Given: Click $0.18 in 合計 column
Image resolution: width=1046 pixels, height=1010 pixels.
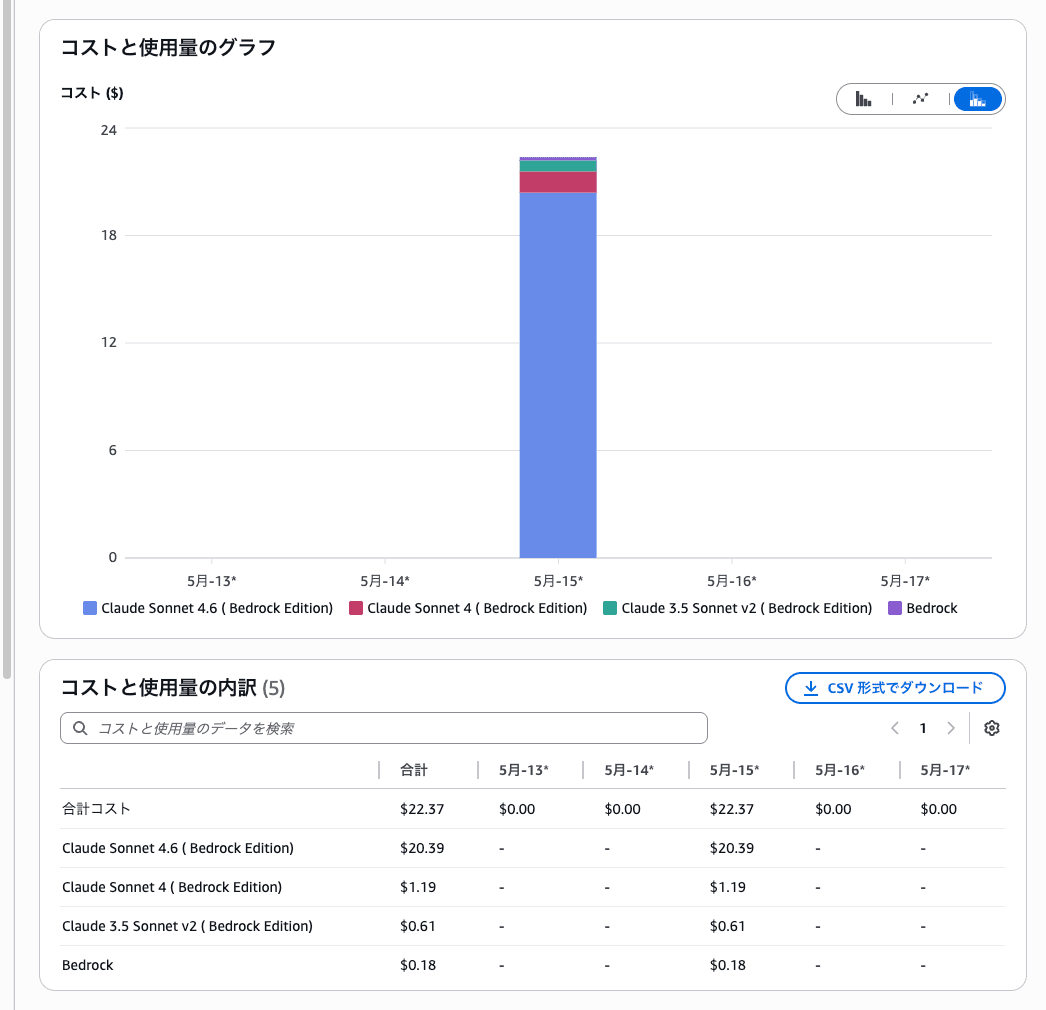Looking at the screenshot, I should tap(418, 965).
